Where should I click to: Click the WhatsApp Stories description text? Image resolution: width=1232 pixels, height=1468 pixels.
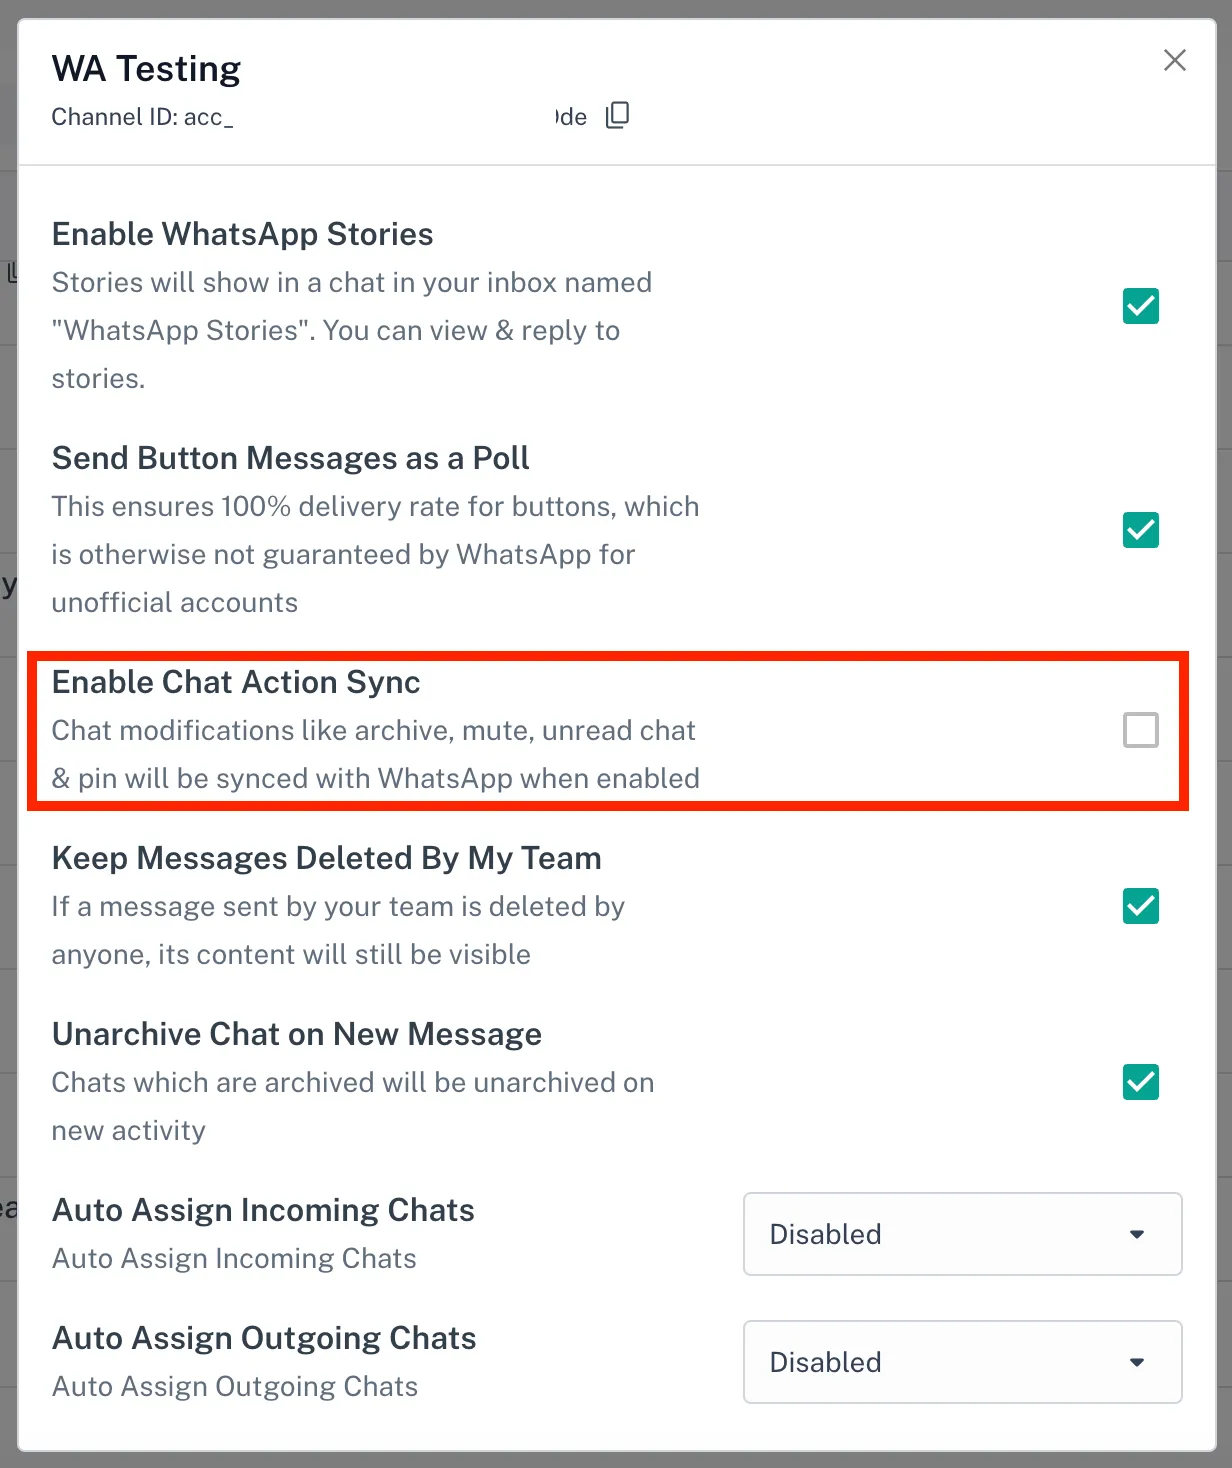pos(350,330)
